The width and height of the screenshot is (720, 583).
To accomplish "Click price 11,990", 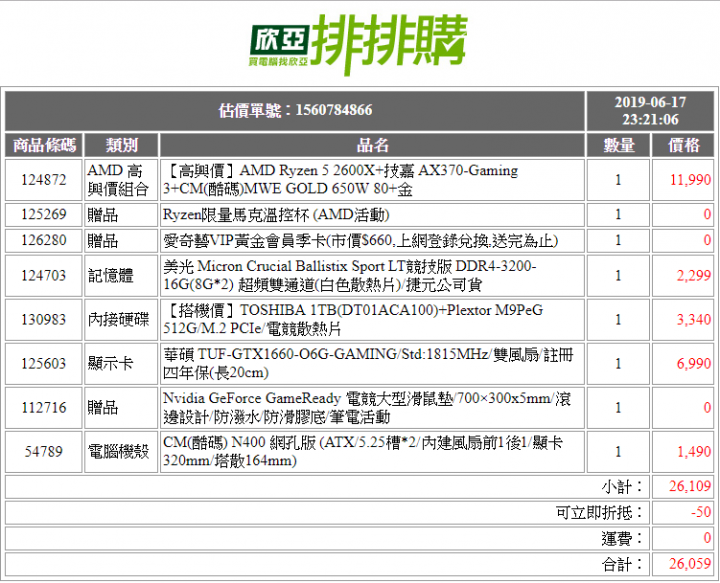I will tap(690, 179).
